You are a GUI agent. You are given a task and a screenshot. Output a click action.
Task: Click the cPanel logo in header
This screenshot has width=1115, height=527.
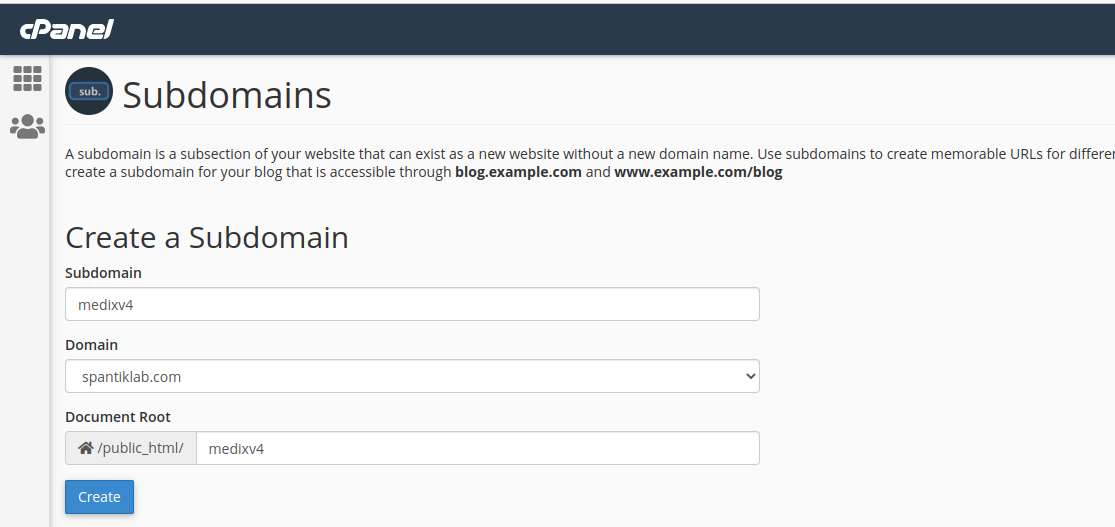point(66,29)
